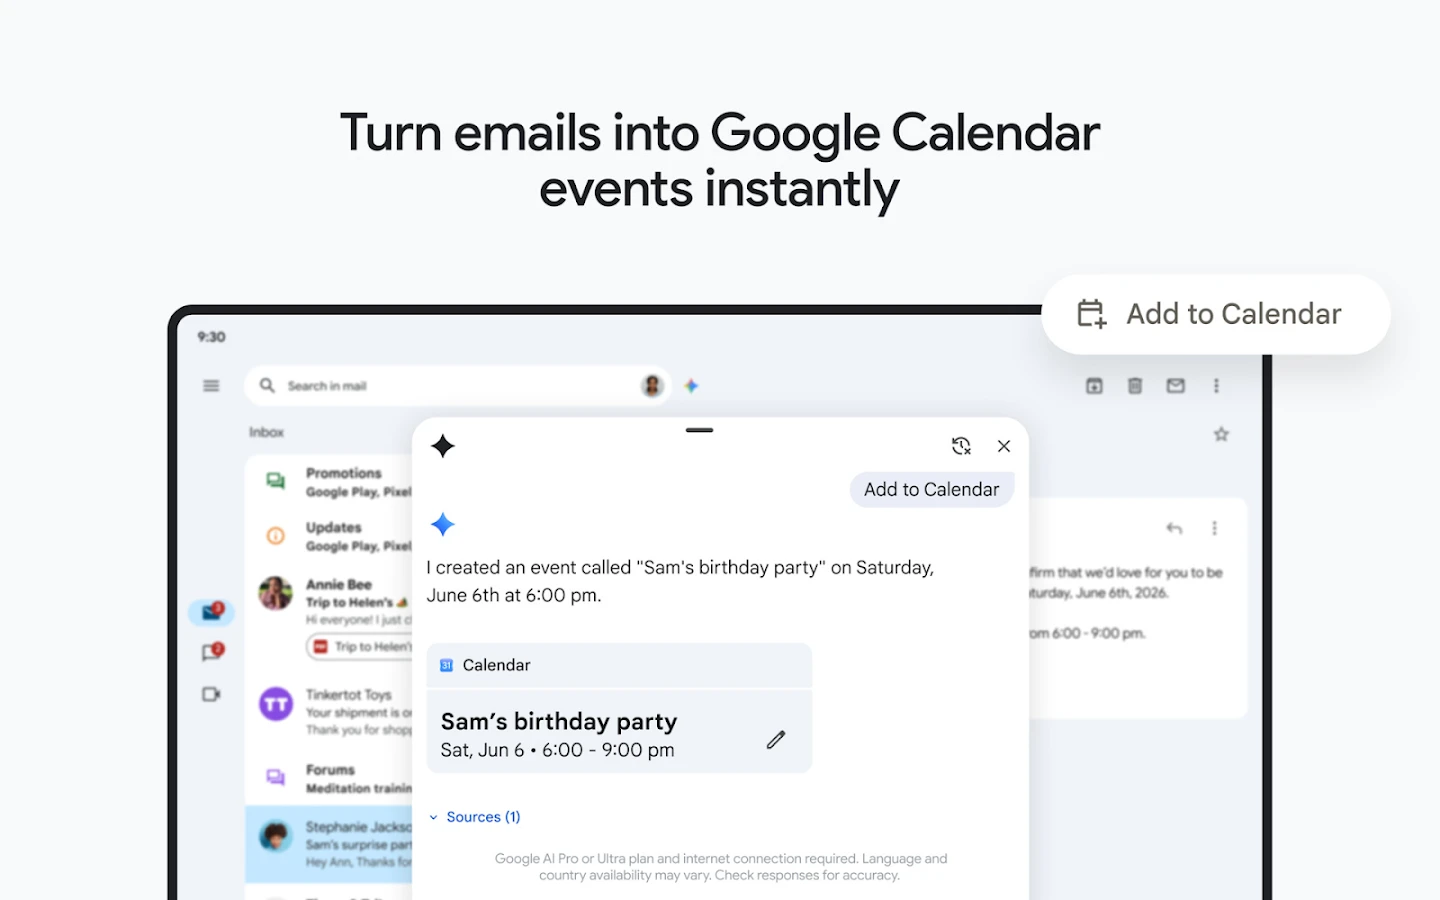Open more options in email toolbar
Screen dimensions: 1440x900
click(x=1216, y=386)
